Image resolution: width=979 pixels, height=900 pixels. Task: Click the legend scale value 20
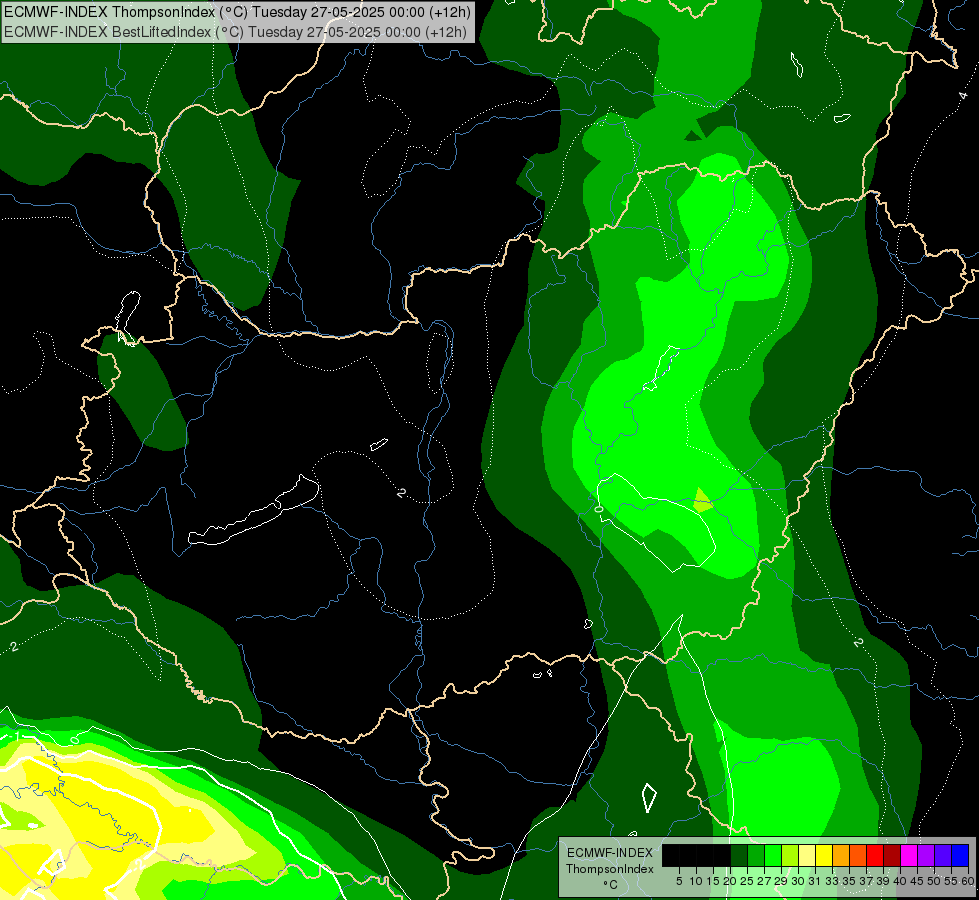point(730,881)
